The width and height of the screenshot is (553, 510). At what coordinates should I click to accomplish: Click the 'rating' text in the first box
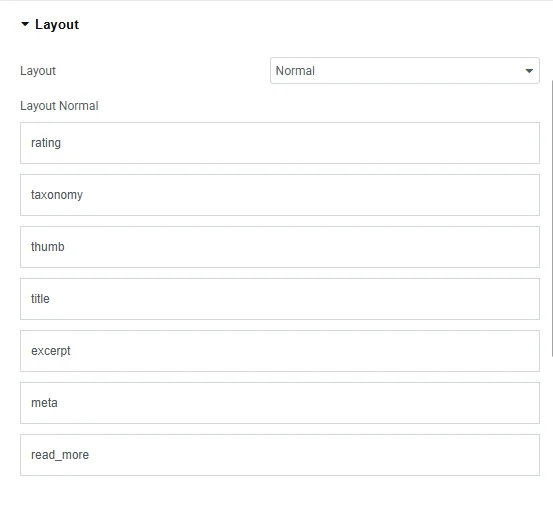[x=46, y=143]
